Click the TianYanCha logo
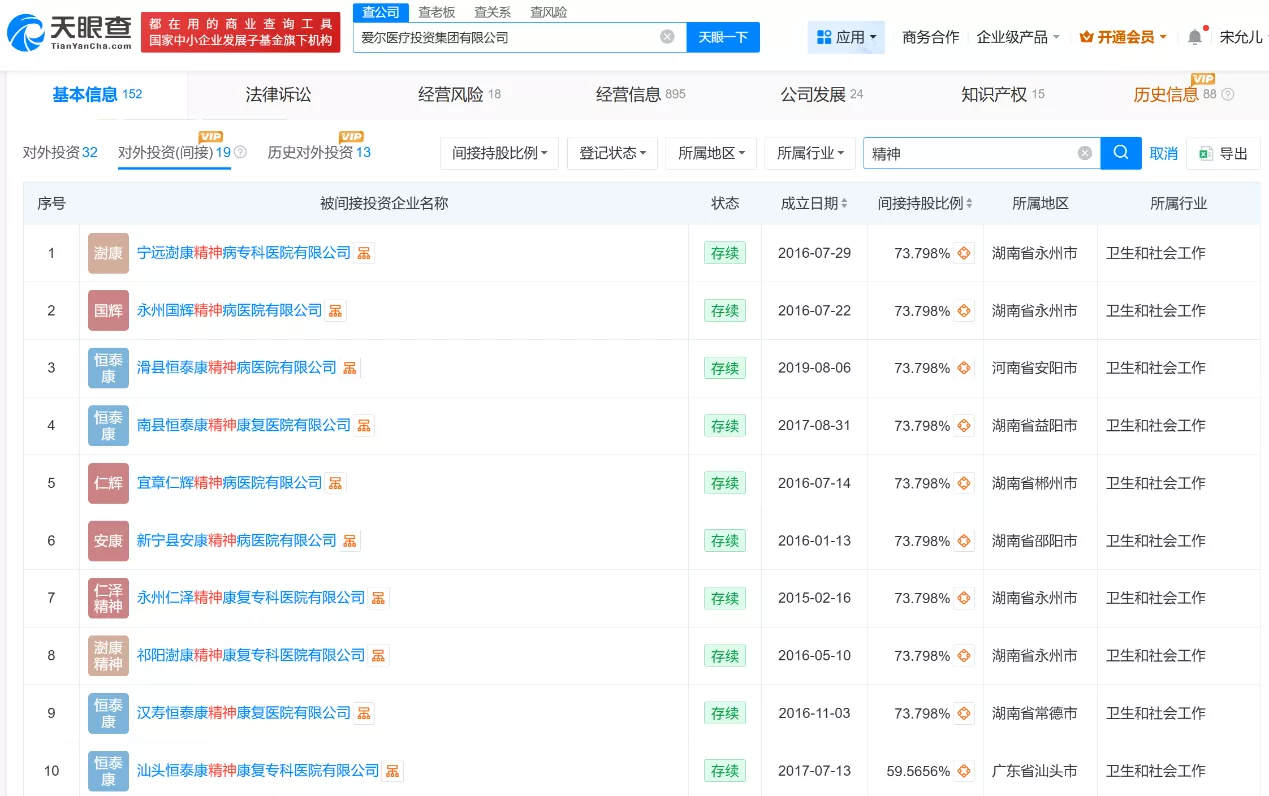The height and width of the screenshot is (796, 1269). click(68, 33)
